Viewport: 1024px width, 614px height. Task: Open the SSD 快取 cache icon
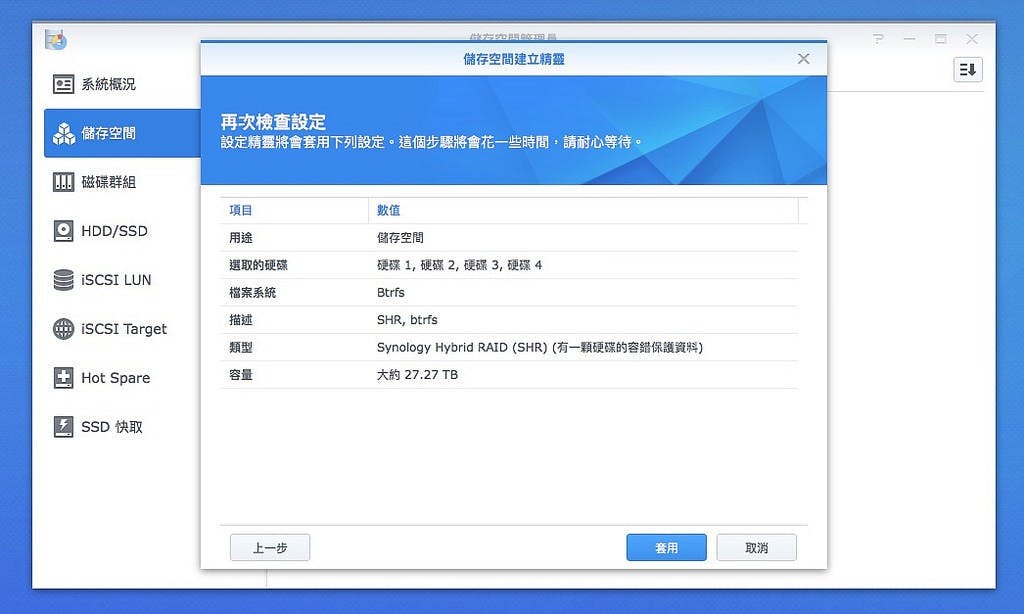click(x=63, y=427)
